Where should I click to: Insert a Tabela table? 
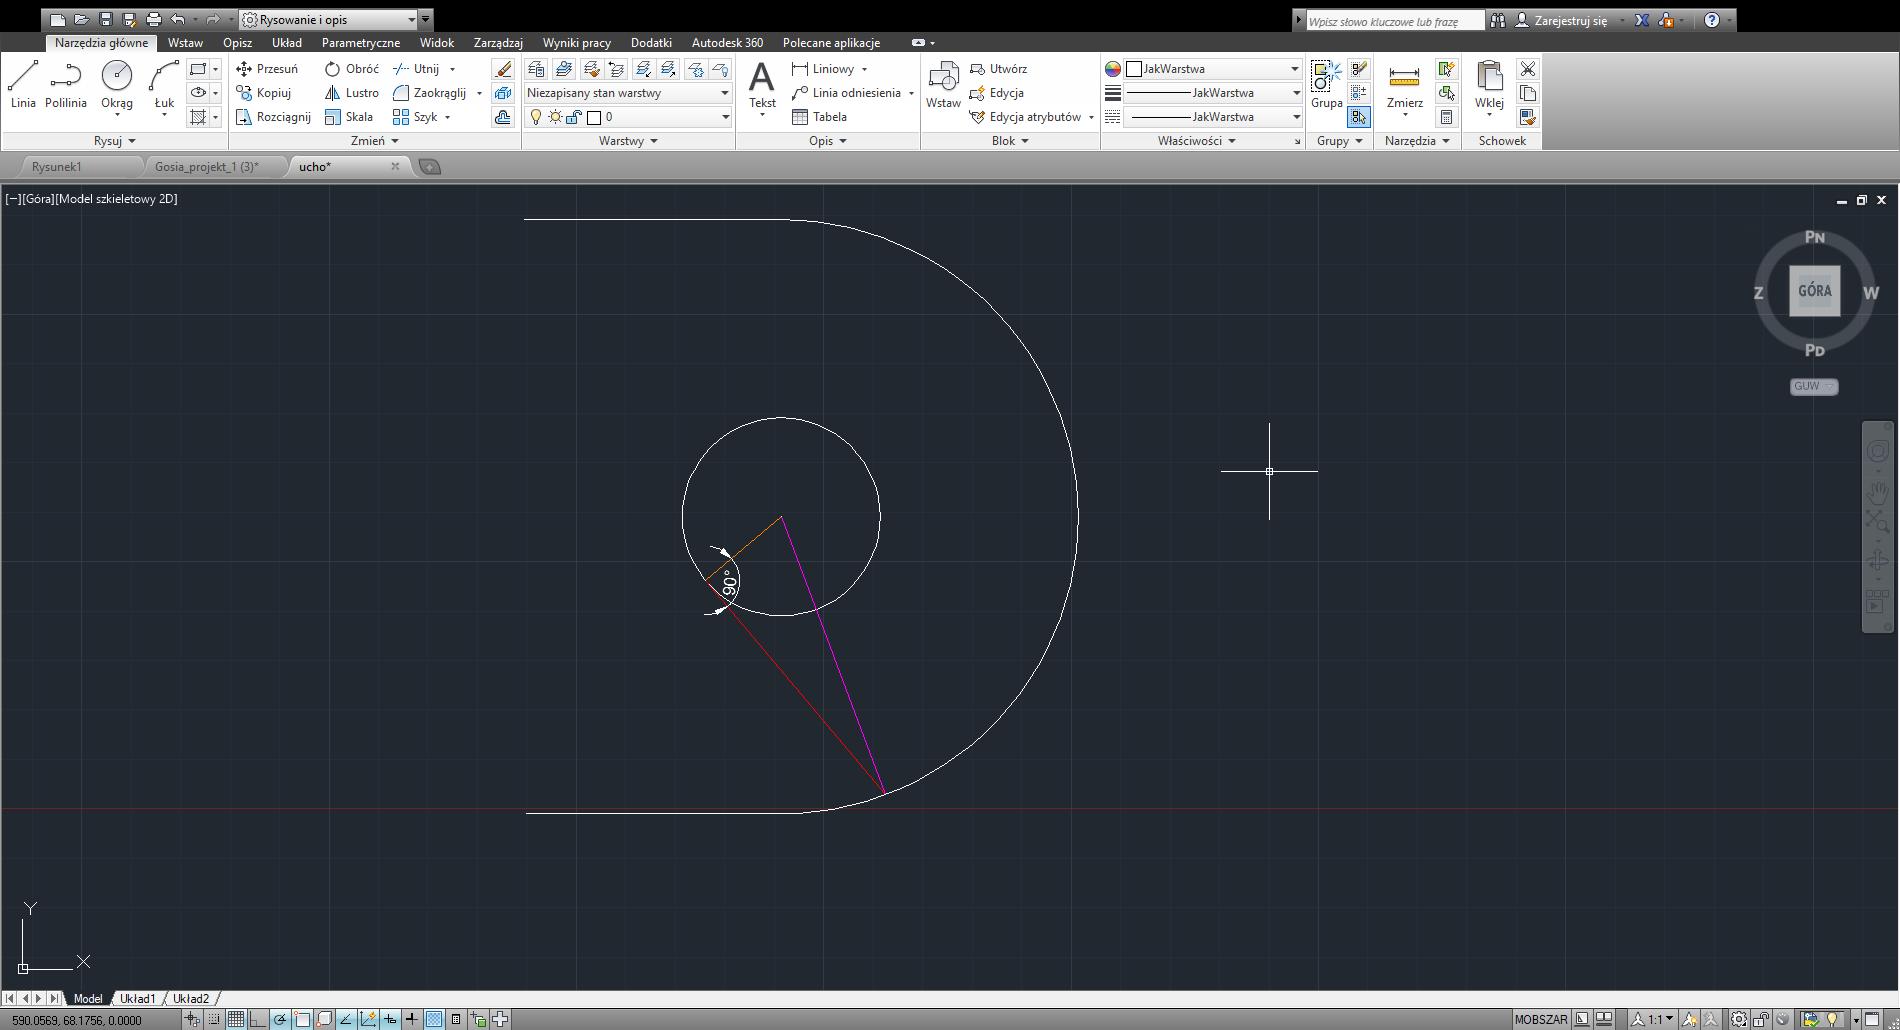[819, 117]
